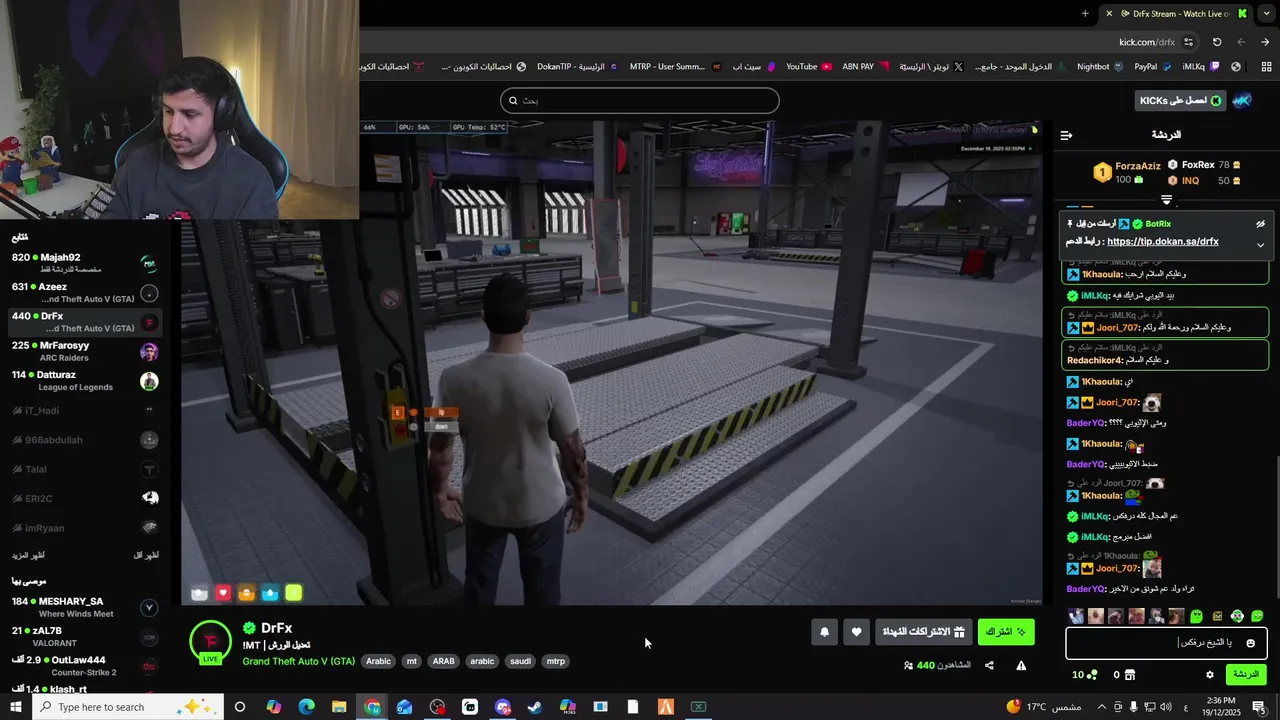Select MrFarosyy channel in sidebar
1280x720 pixels.
click(85, 352)
